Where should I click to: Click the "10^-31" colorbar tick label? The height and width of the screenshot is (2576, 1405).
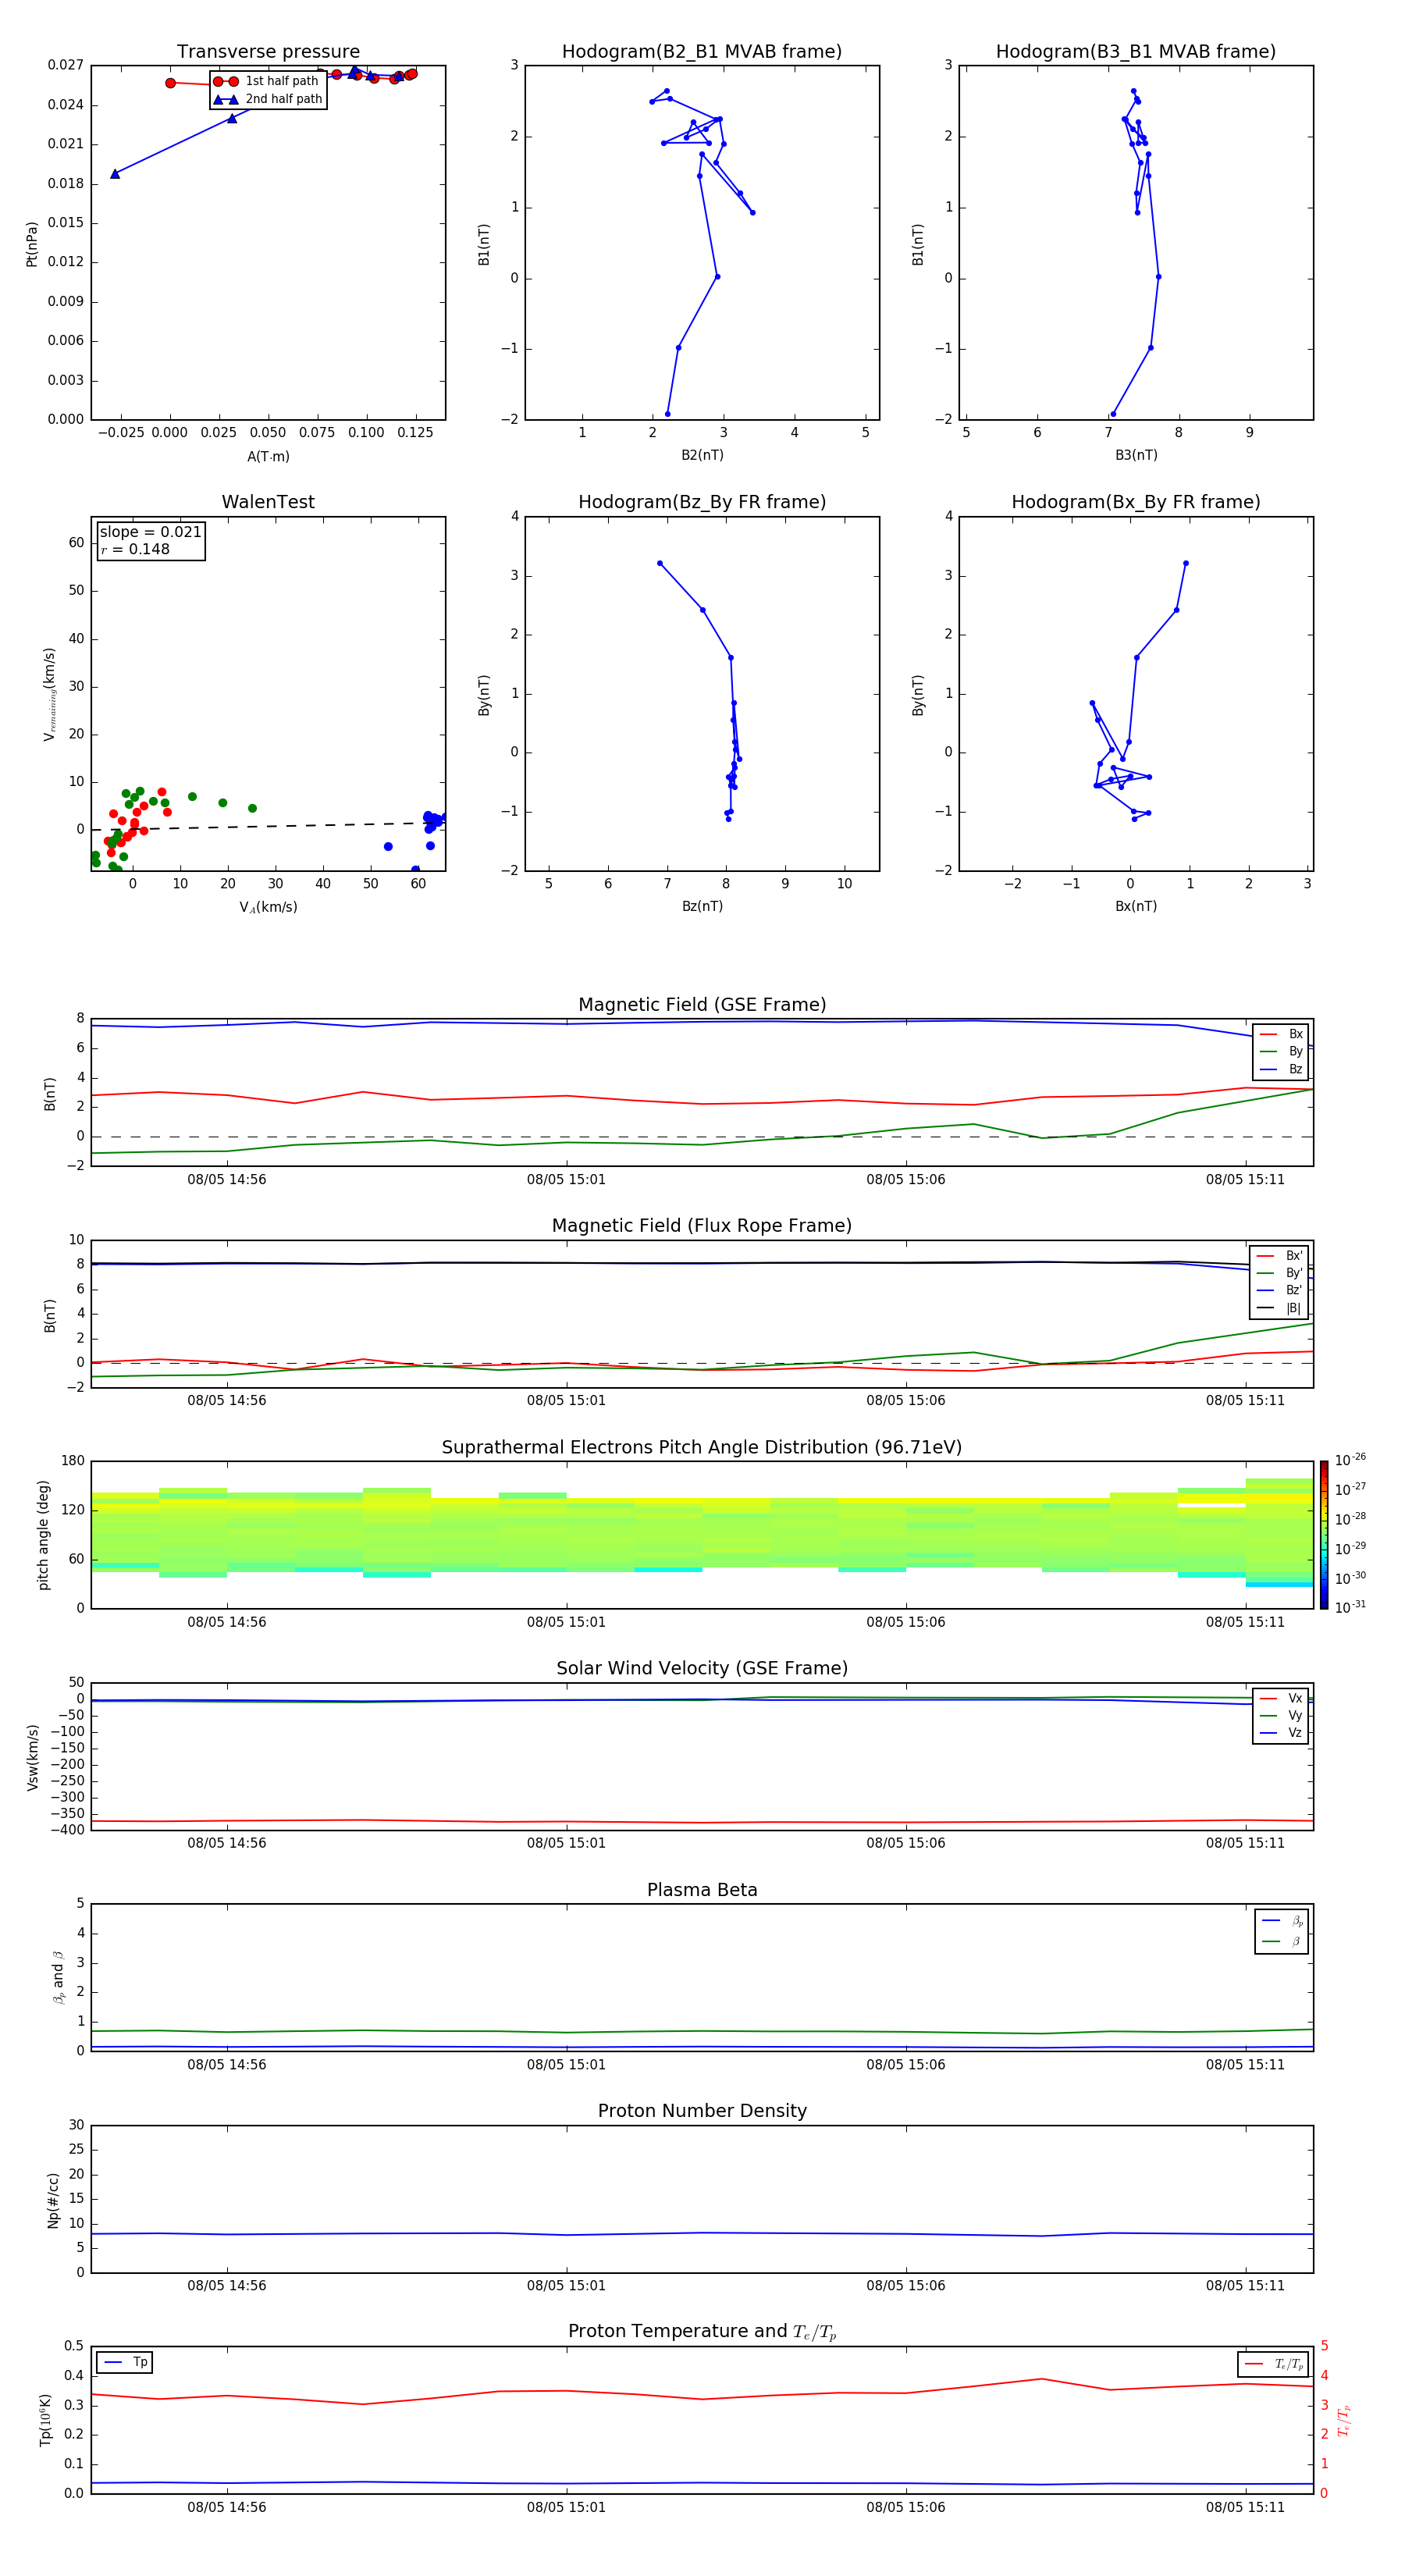(1350, 1607)
